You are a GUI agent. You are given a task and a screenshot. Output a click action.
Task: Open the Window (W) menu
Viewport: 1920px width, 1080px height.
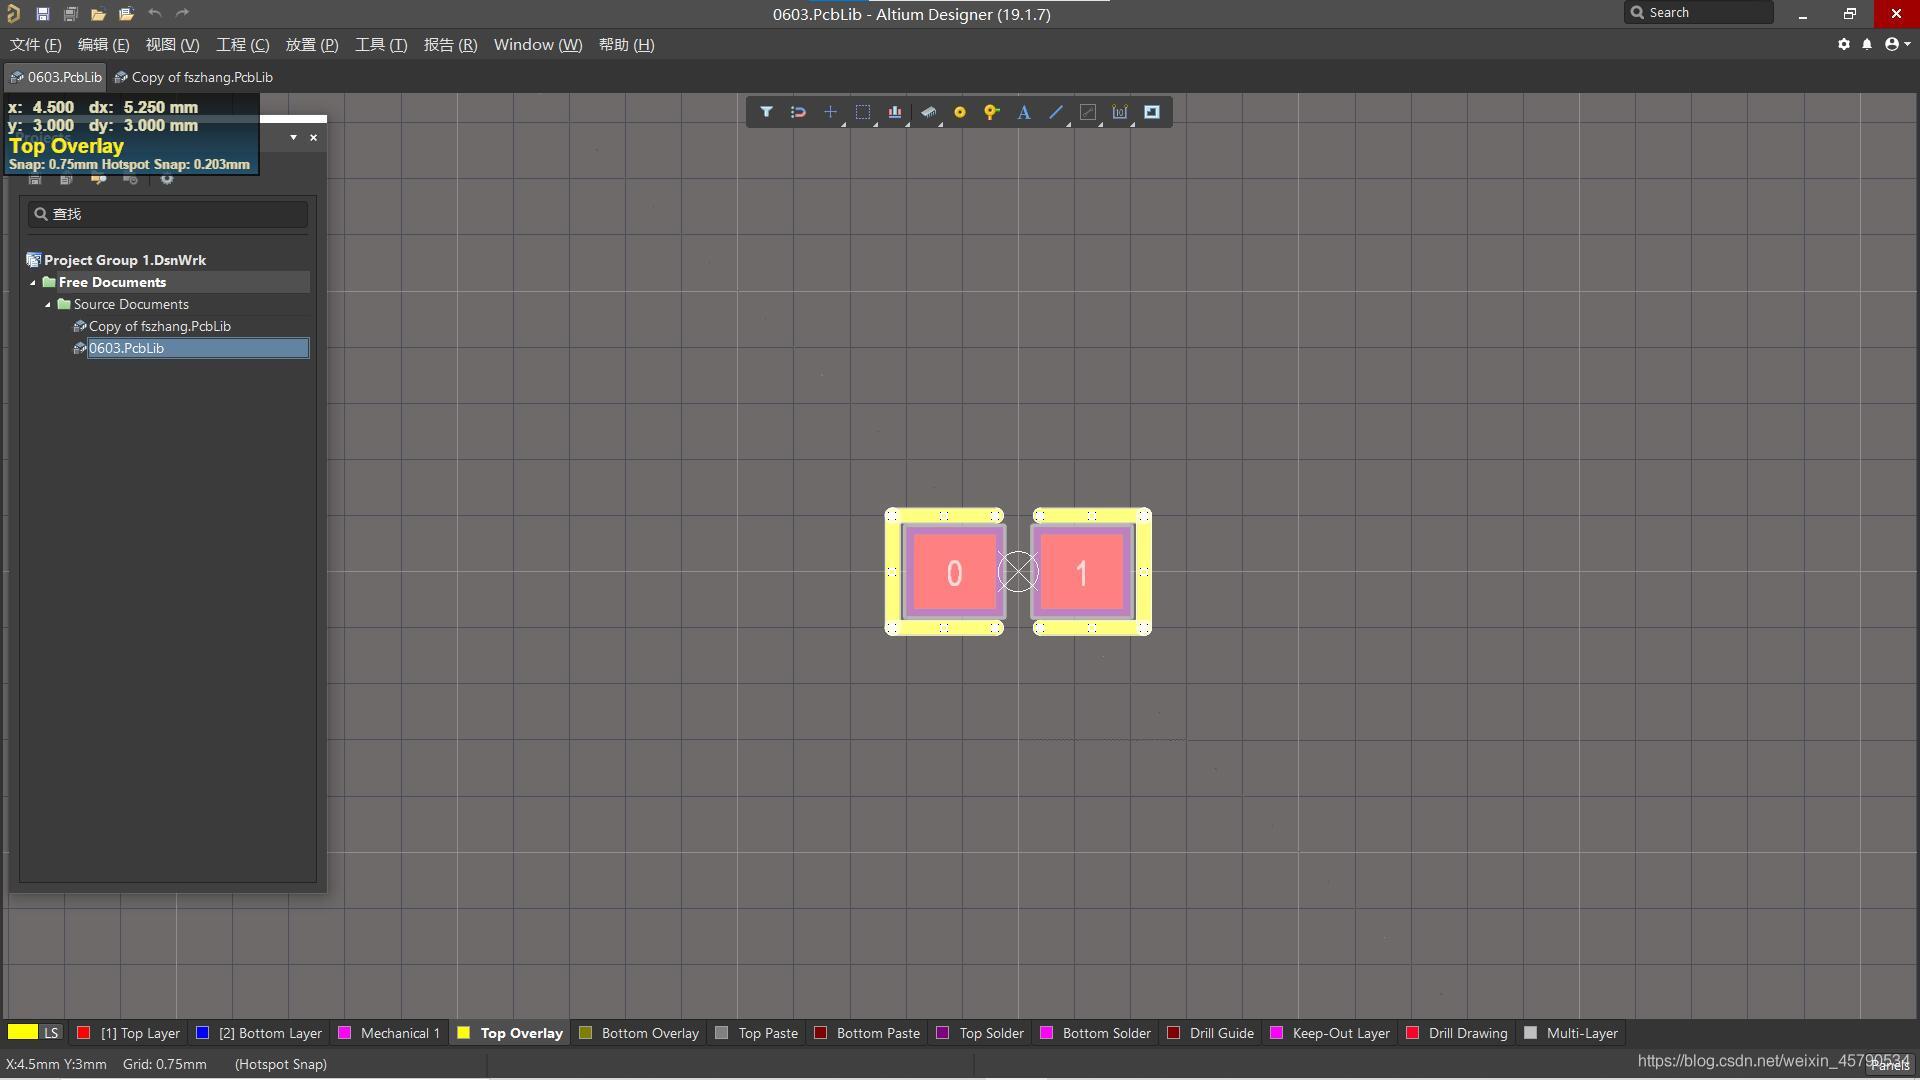(x=538, y=45)
